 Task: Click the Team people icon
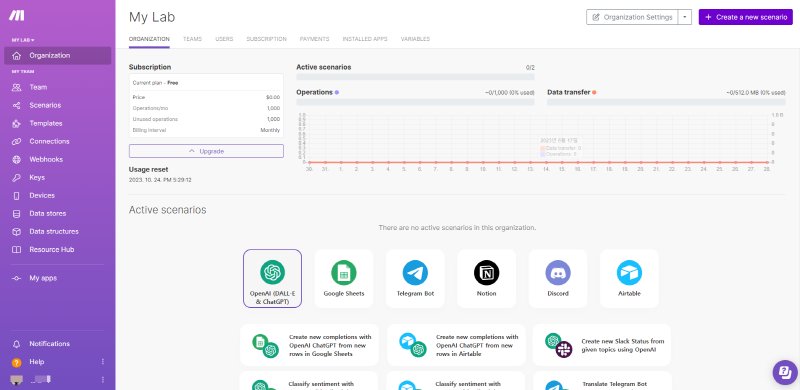point(17,87)
